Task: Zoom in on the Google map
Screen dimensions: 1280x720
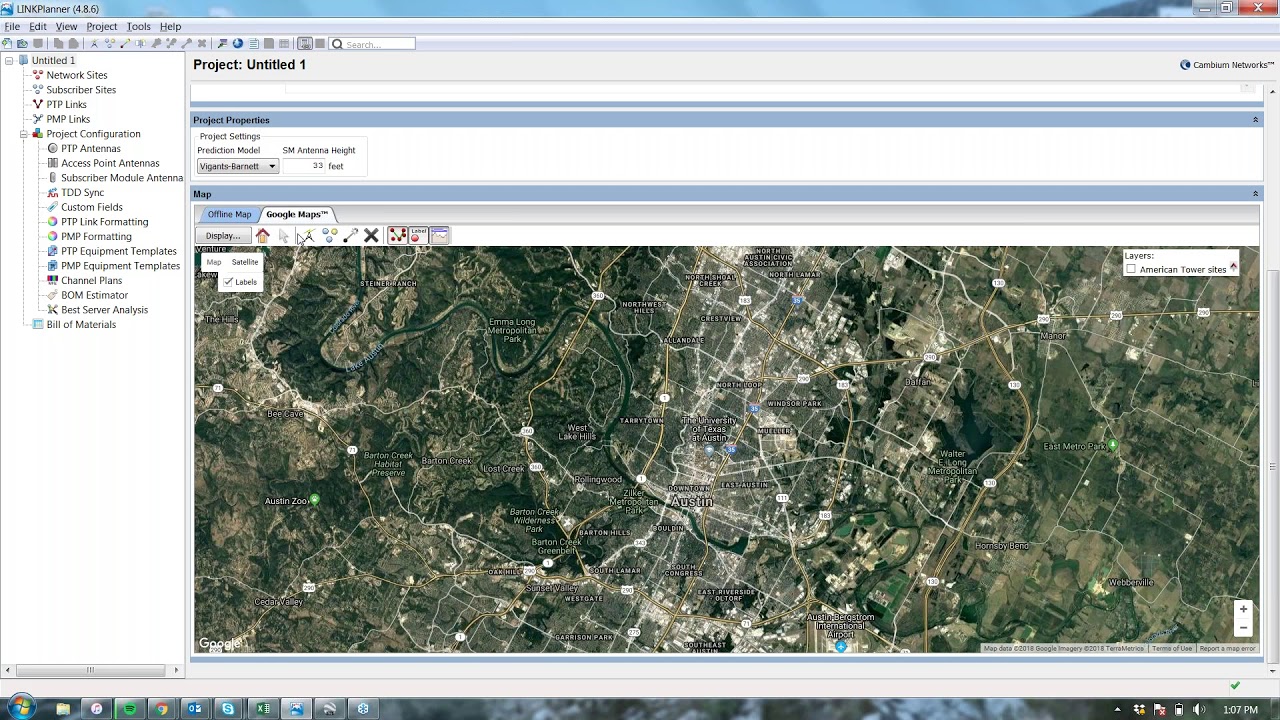Action: (1243, 609)
